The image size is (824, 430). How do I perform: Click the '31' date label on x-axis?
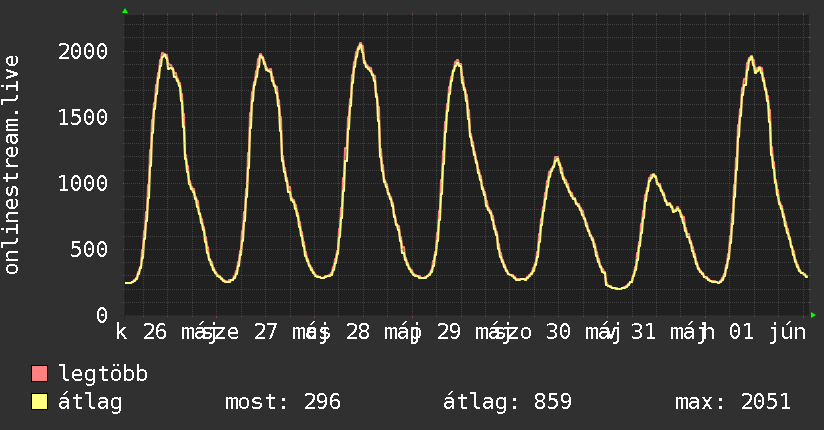point(643,332)
